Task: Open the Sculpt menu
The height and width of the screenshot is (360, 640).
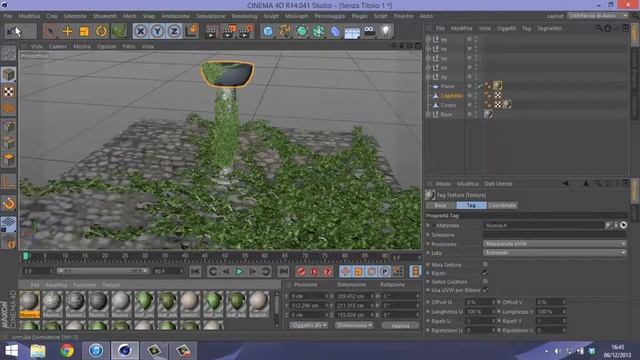Action: pos(271,16)
